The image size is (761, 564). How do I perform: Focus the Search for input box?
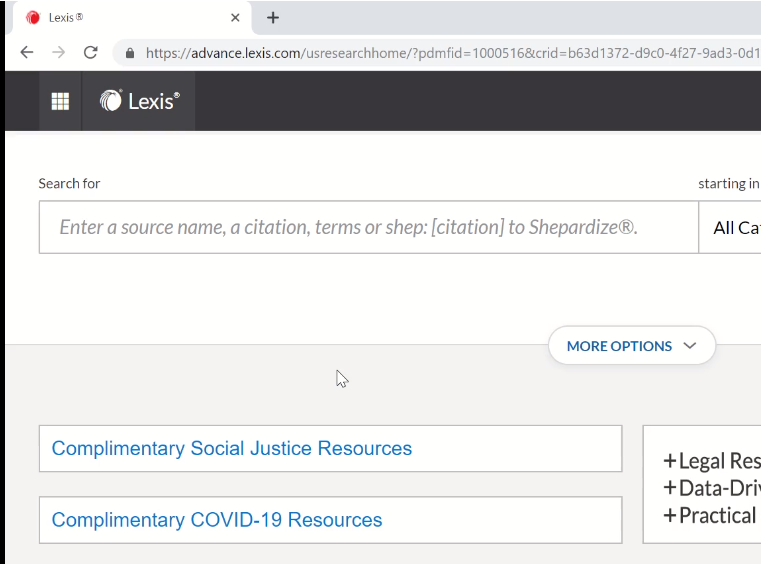(369, 227)
